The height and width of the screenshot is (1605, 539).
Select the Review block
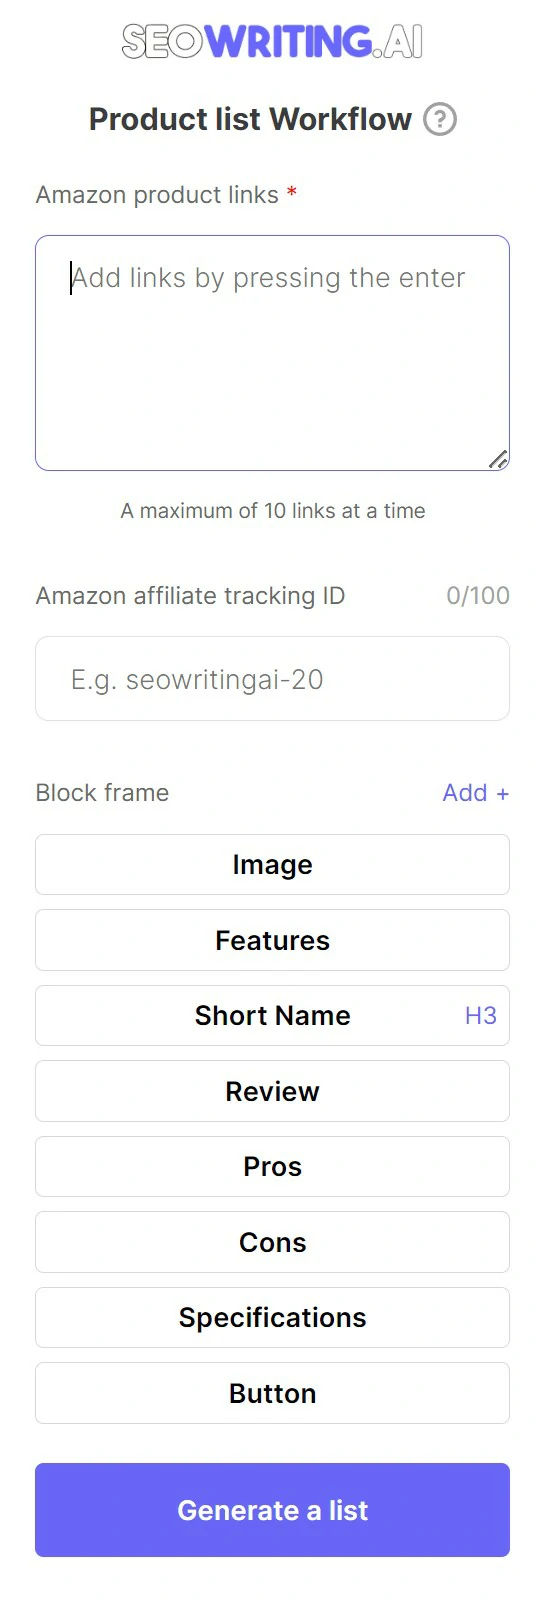(272, 1091)
